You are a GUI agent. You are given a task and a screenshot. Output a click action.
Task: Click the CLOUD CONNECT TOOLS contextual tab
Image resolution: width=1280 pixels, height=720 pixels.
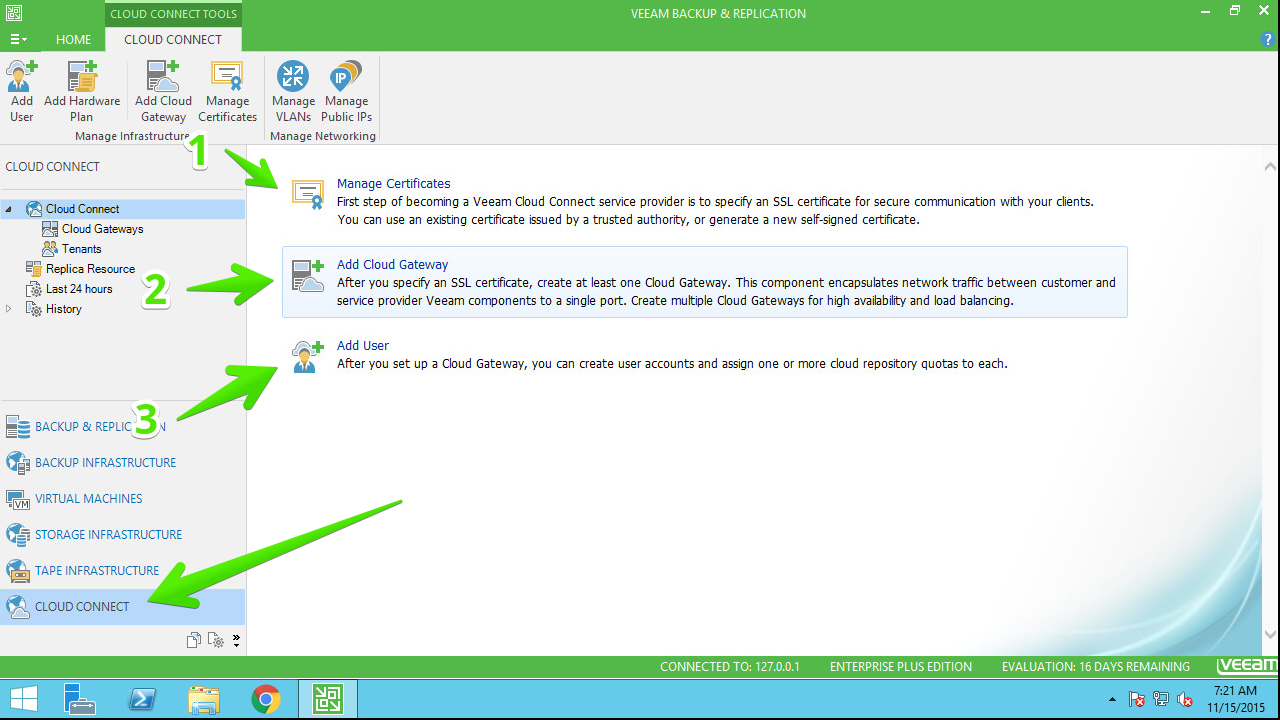click(x=173, y=14)
